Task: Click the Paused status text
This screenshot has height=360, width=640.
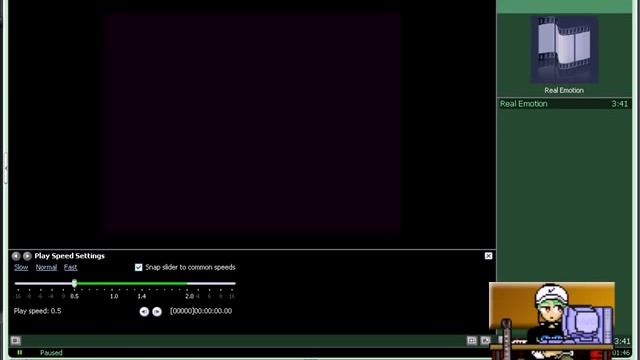Action: [x=51, y=353]
